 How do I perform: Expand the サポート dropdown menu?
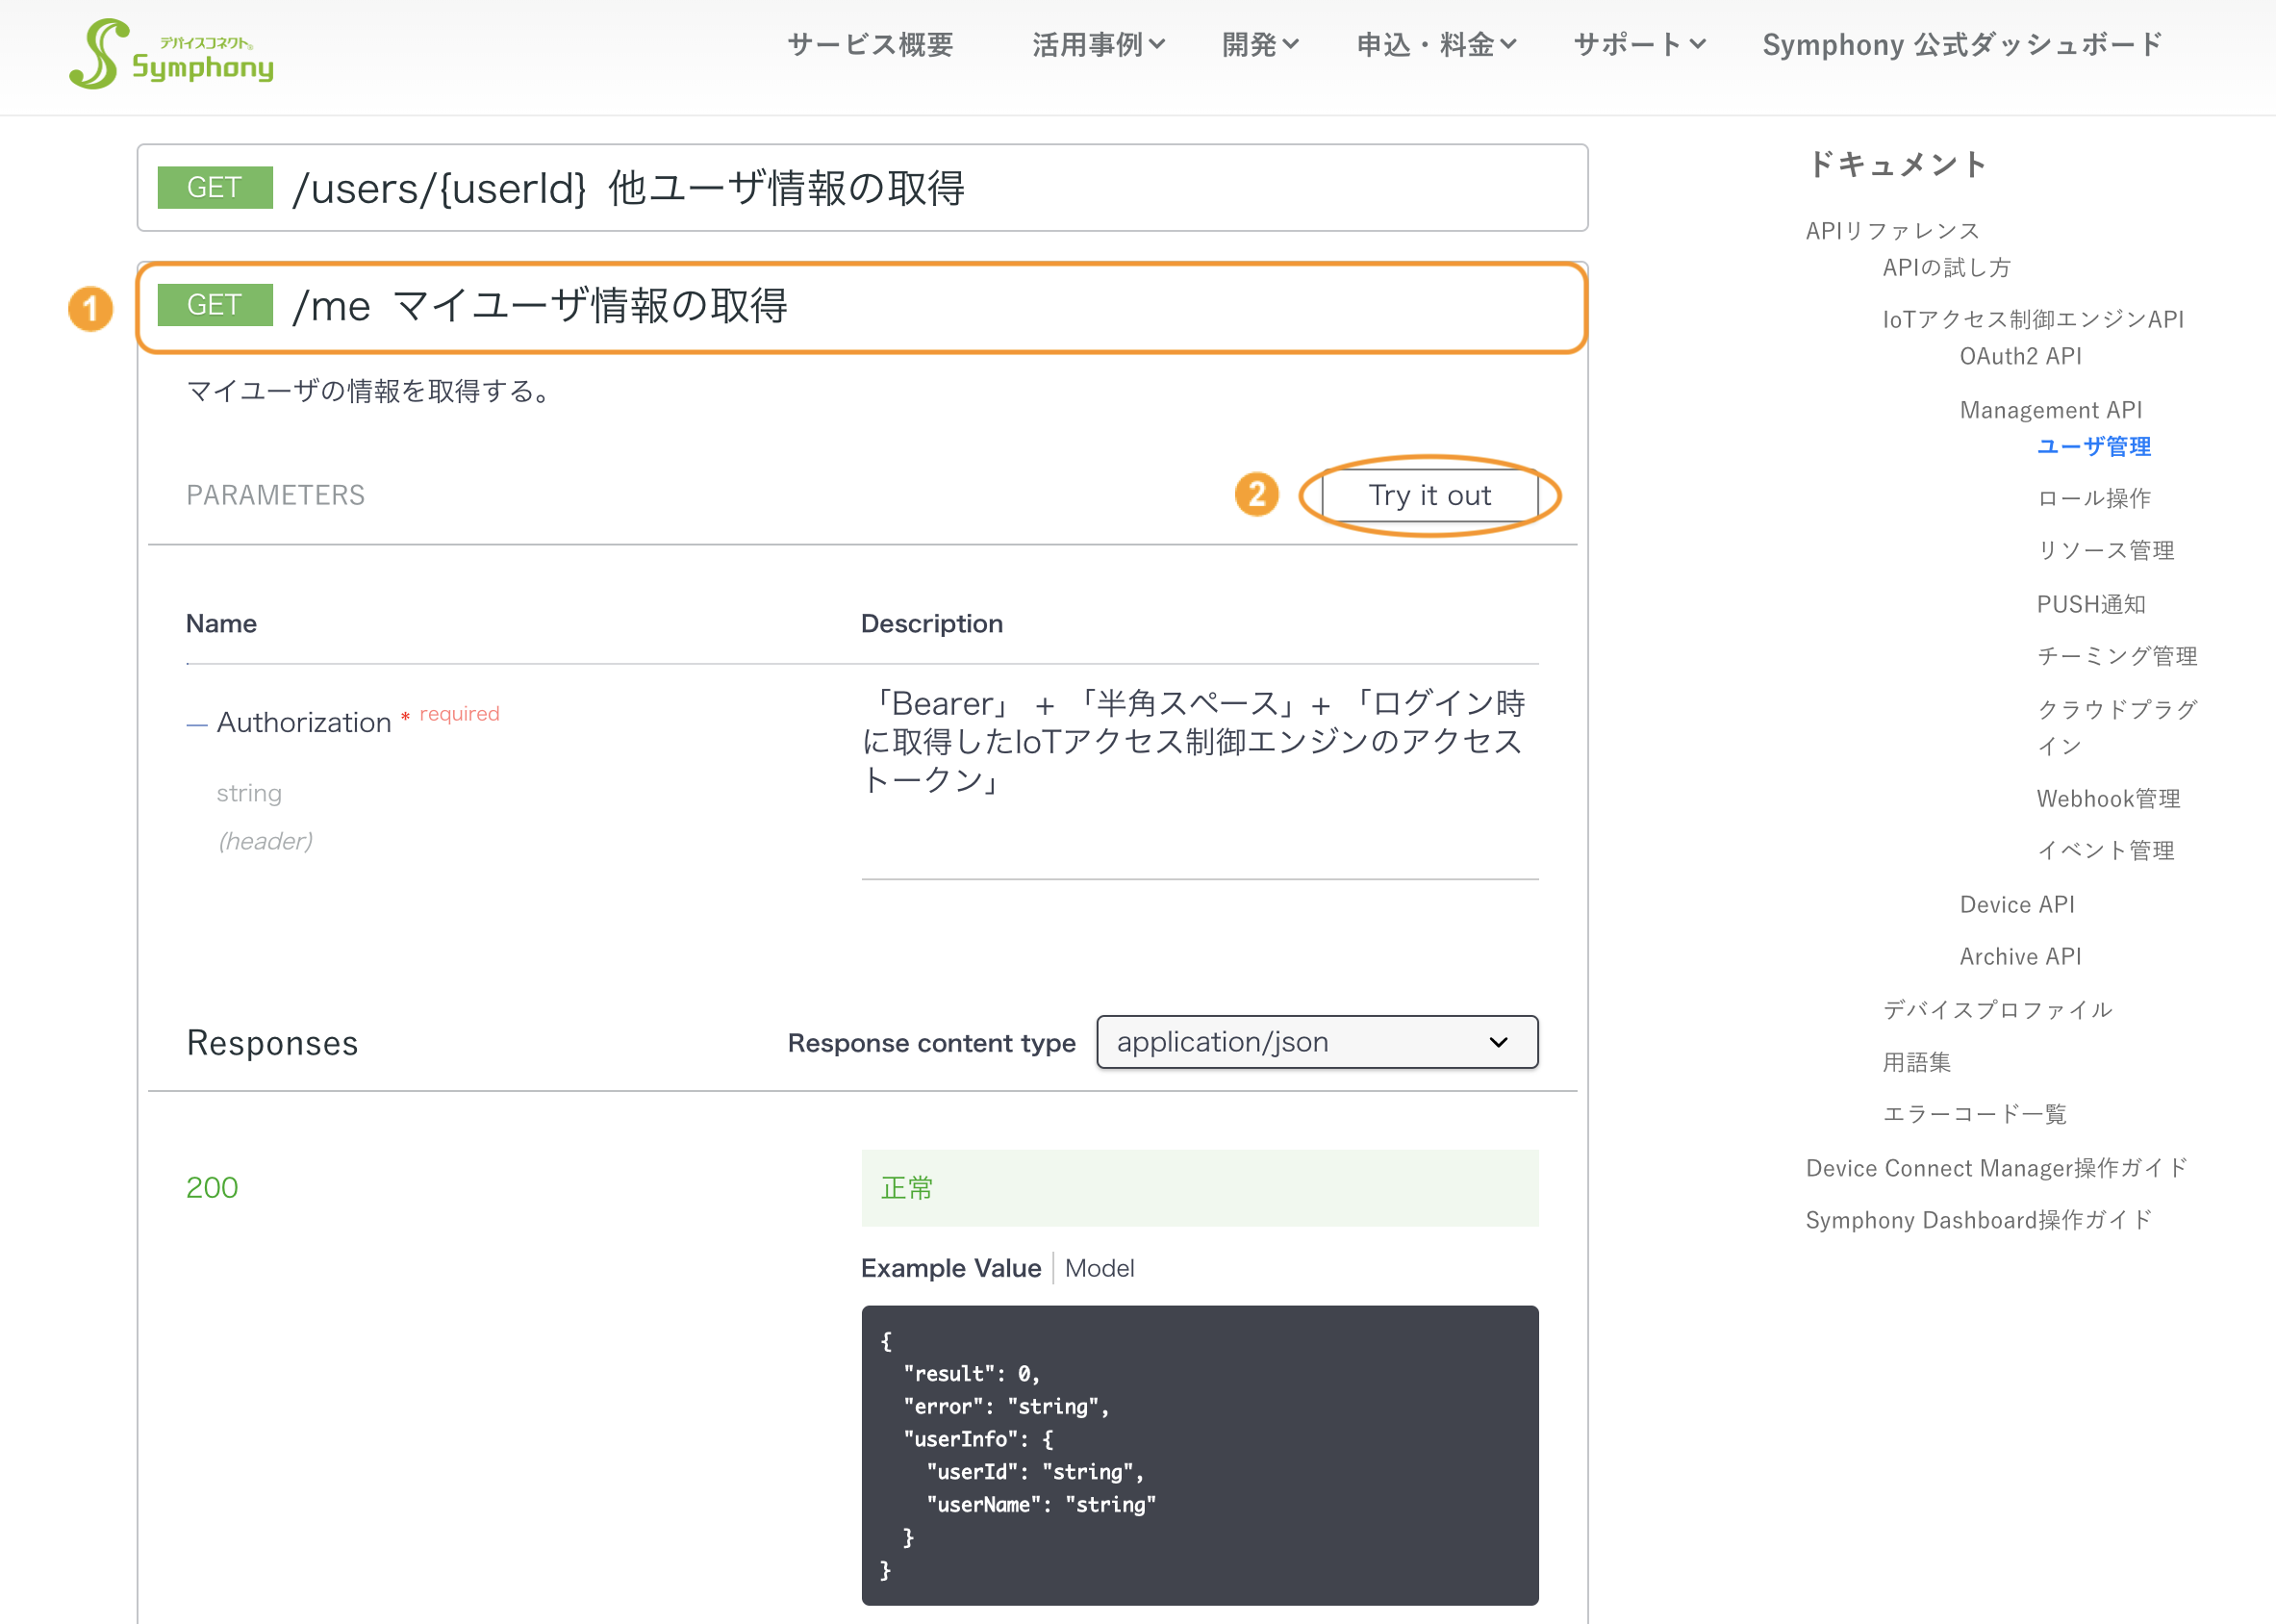(1639, 45)
